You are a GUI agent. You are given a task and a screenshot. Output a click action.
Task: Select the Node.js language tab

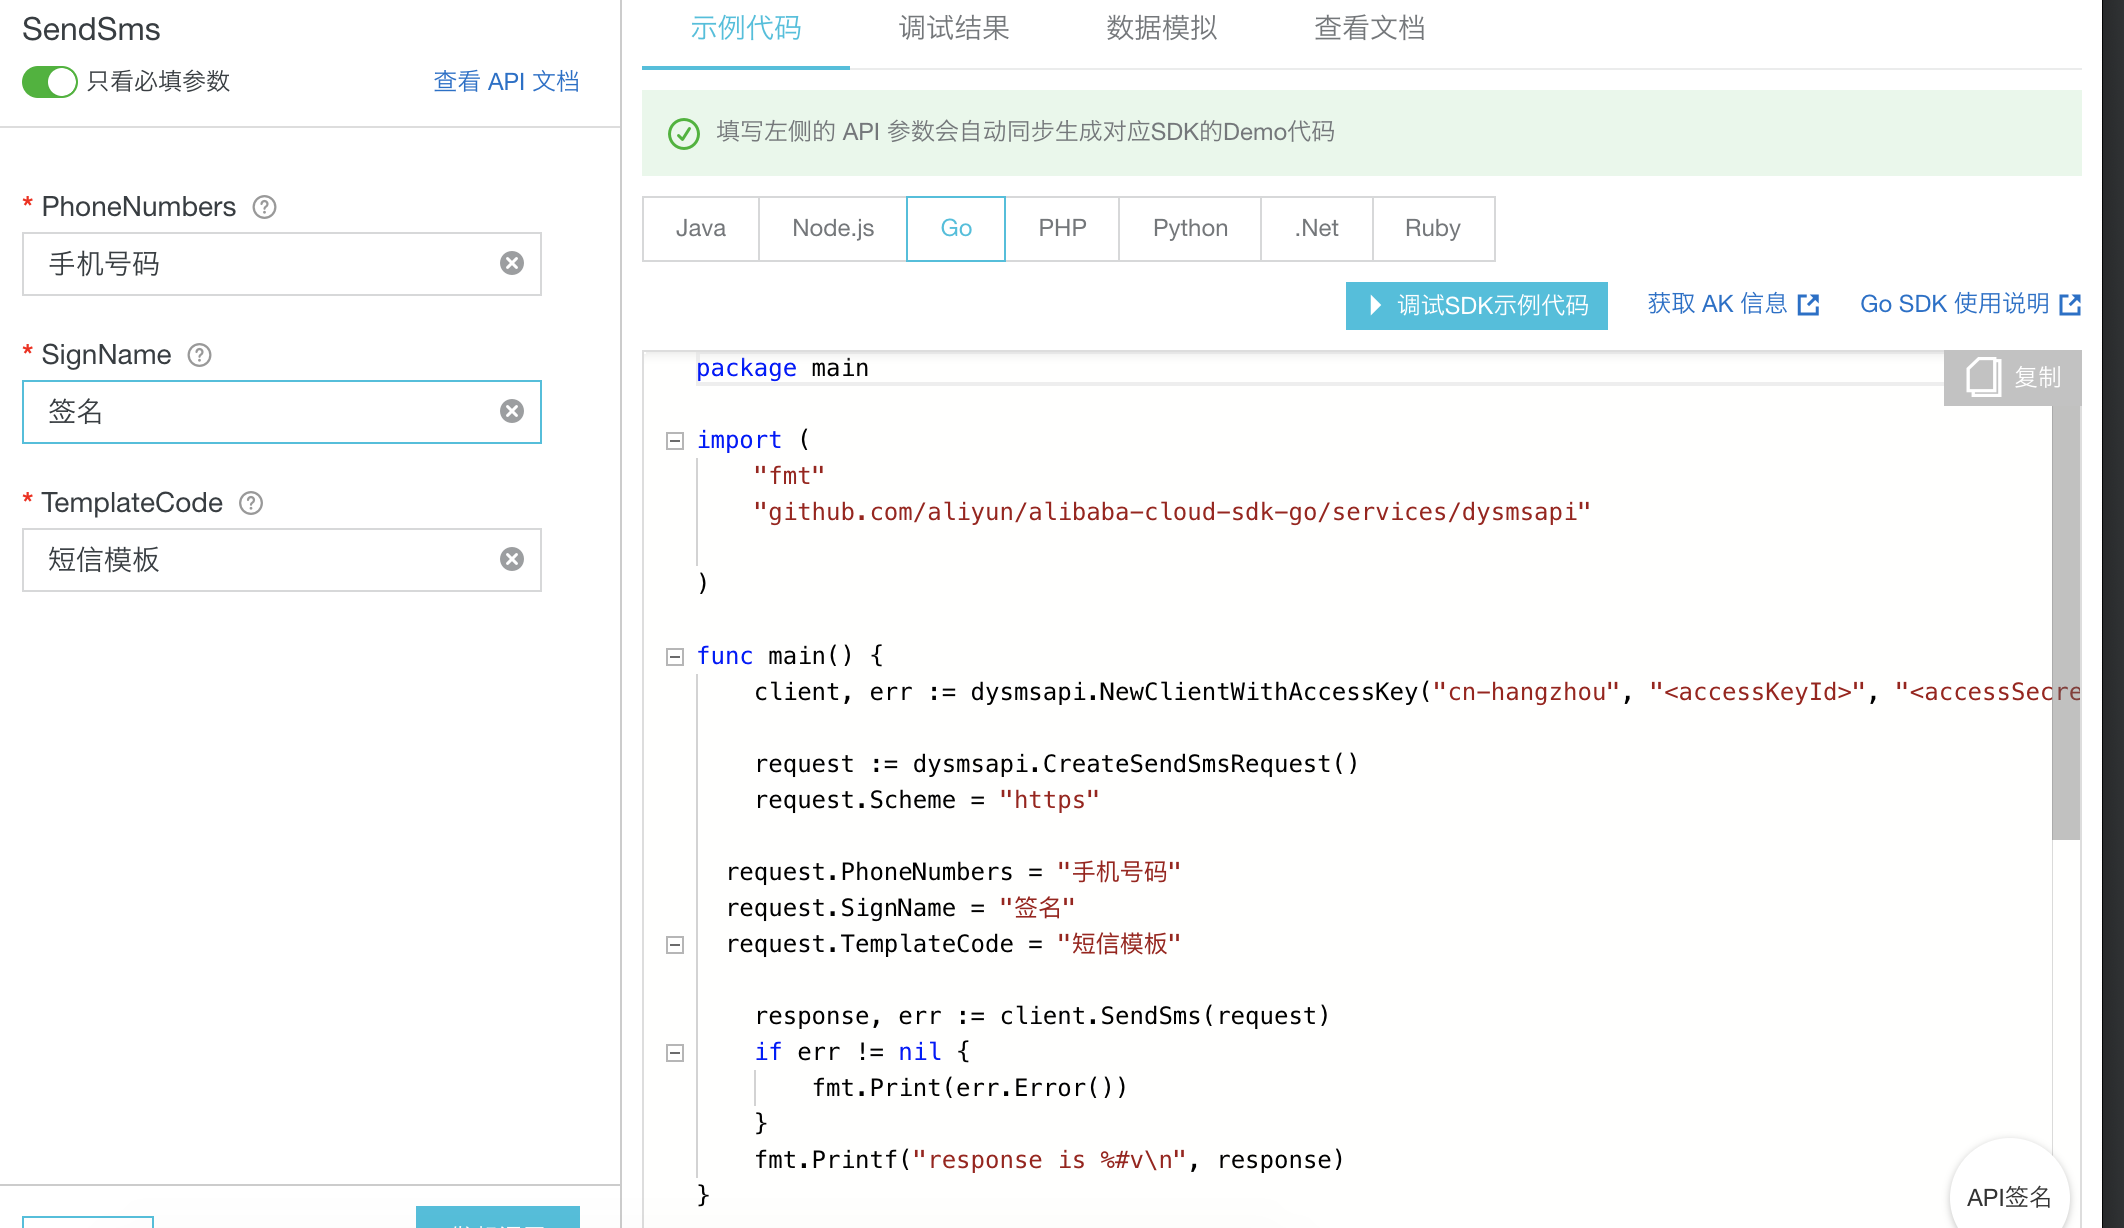click(833, 229)
